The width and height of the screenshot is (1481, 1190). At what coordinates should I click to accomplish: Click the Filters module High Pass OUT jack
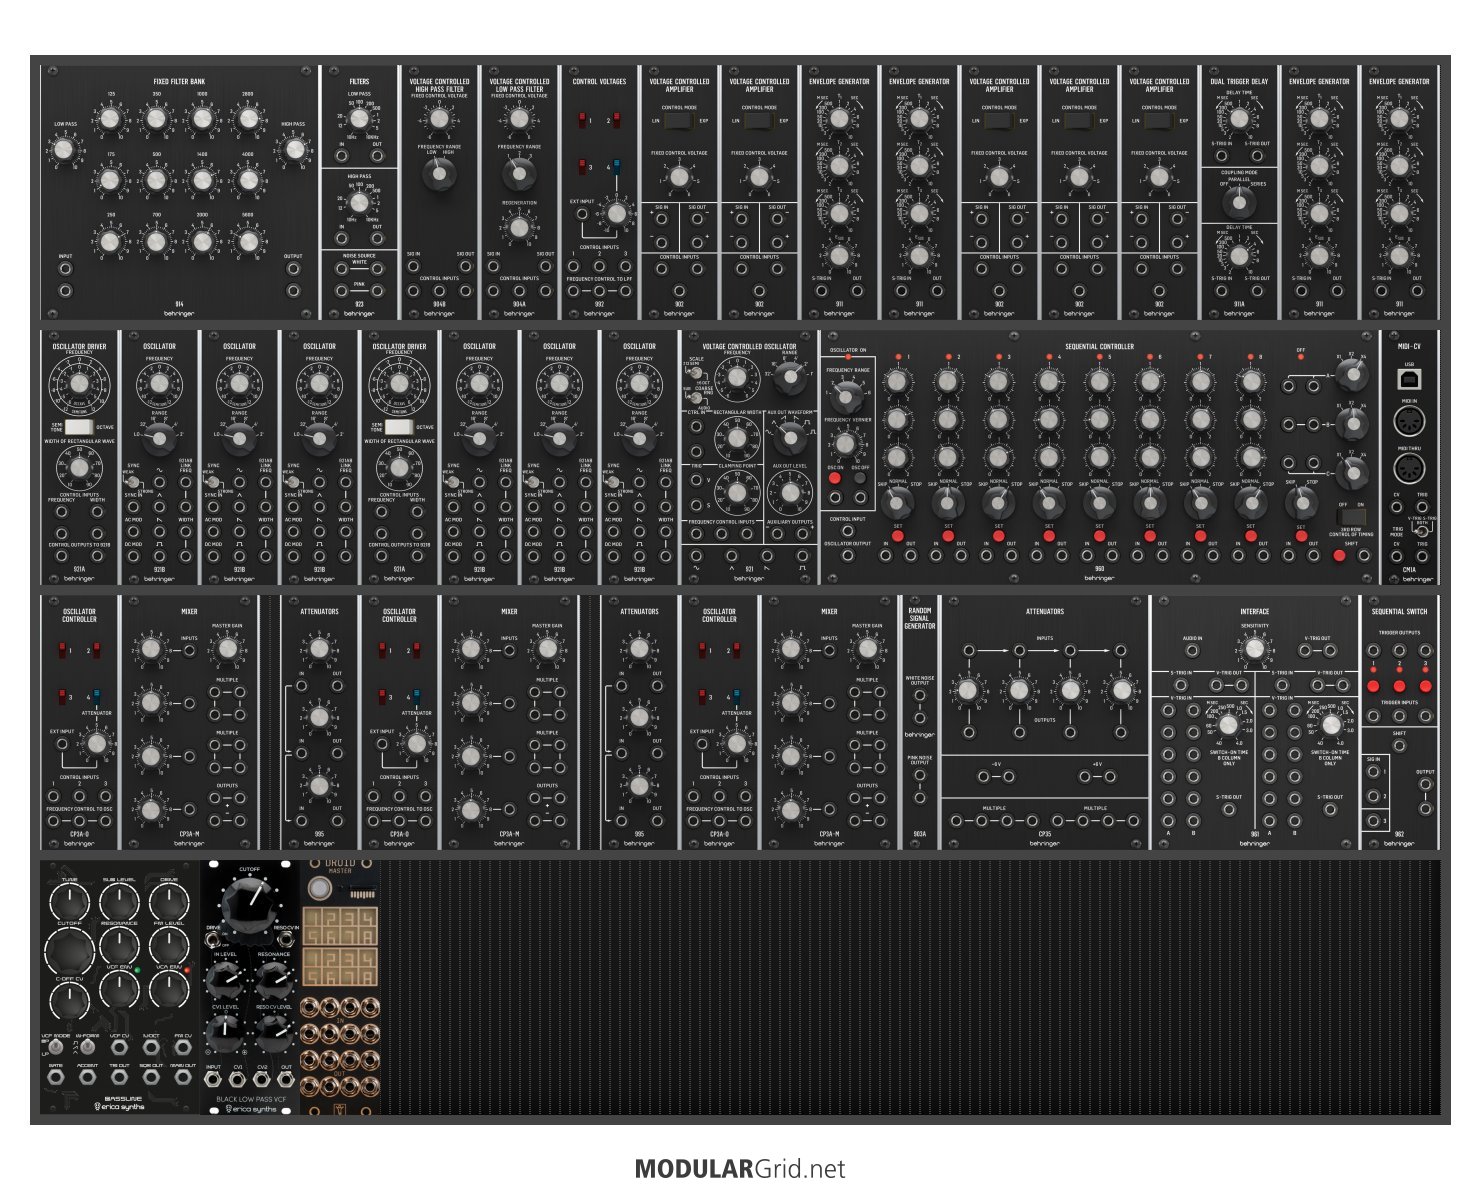377,238
